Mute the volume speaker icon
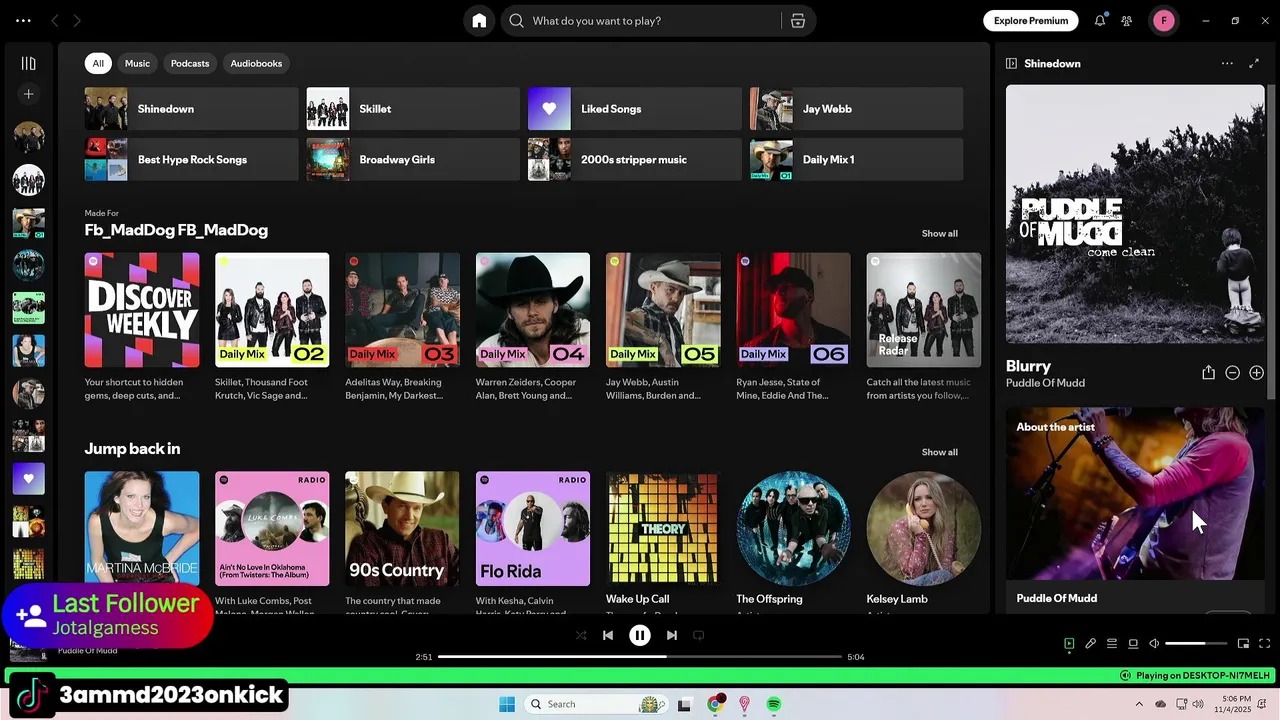The height and width of the screenshot is (720, 1280). tap(1154, 644)
